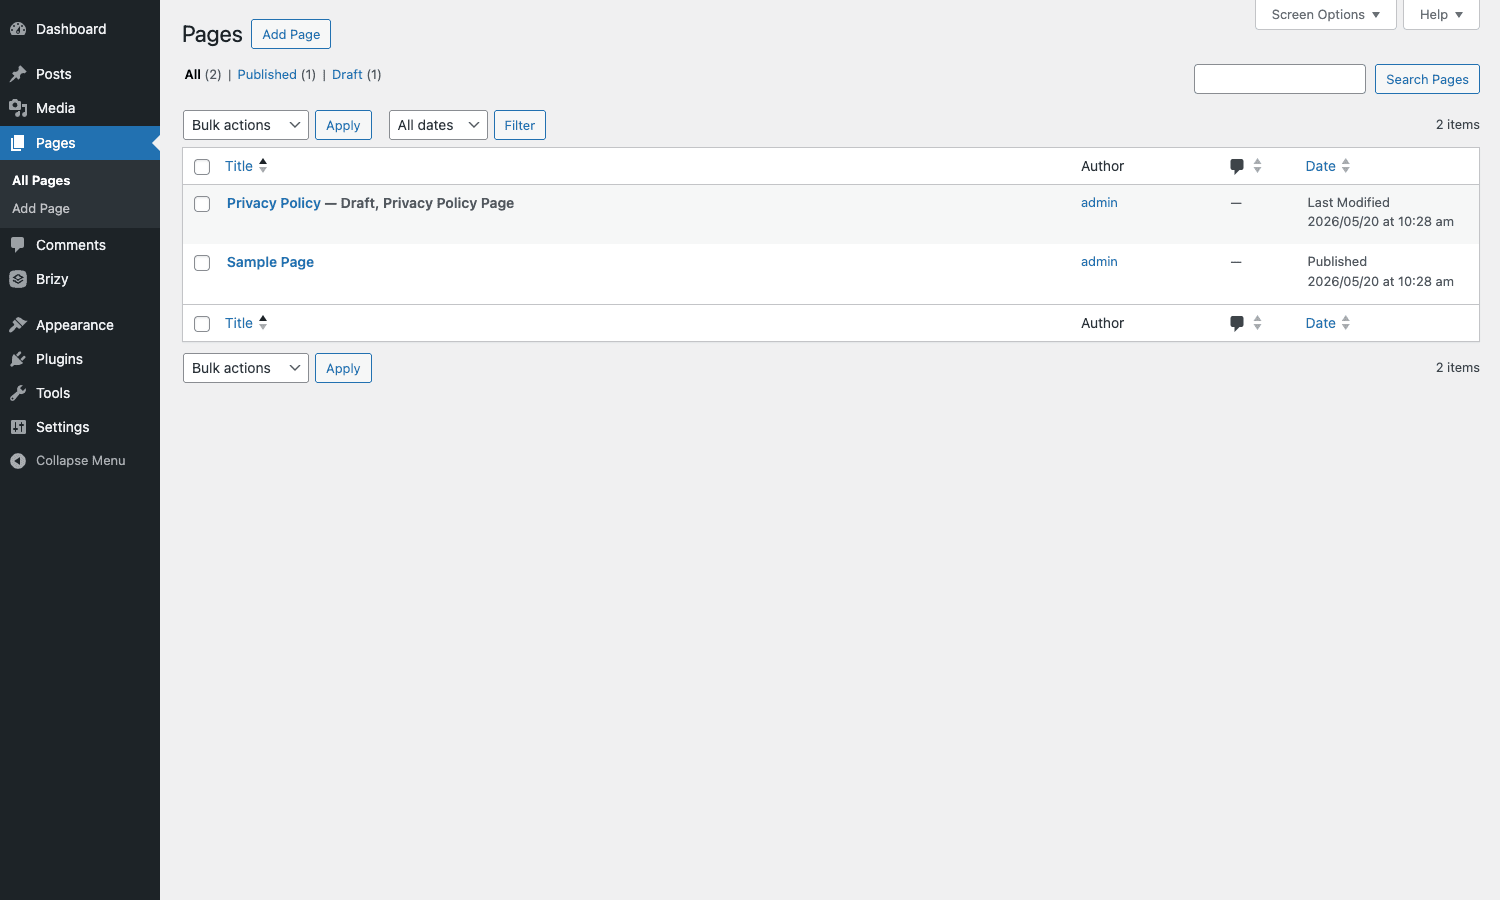Click sort arrows next to footer comment icon
The image size is (1500, 900).
1258,323
